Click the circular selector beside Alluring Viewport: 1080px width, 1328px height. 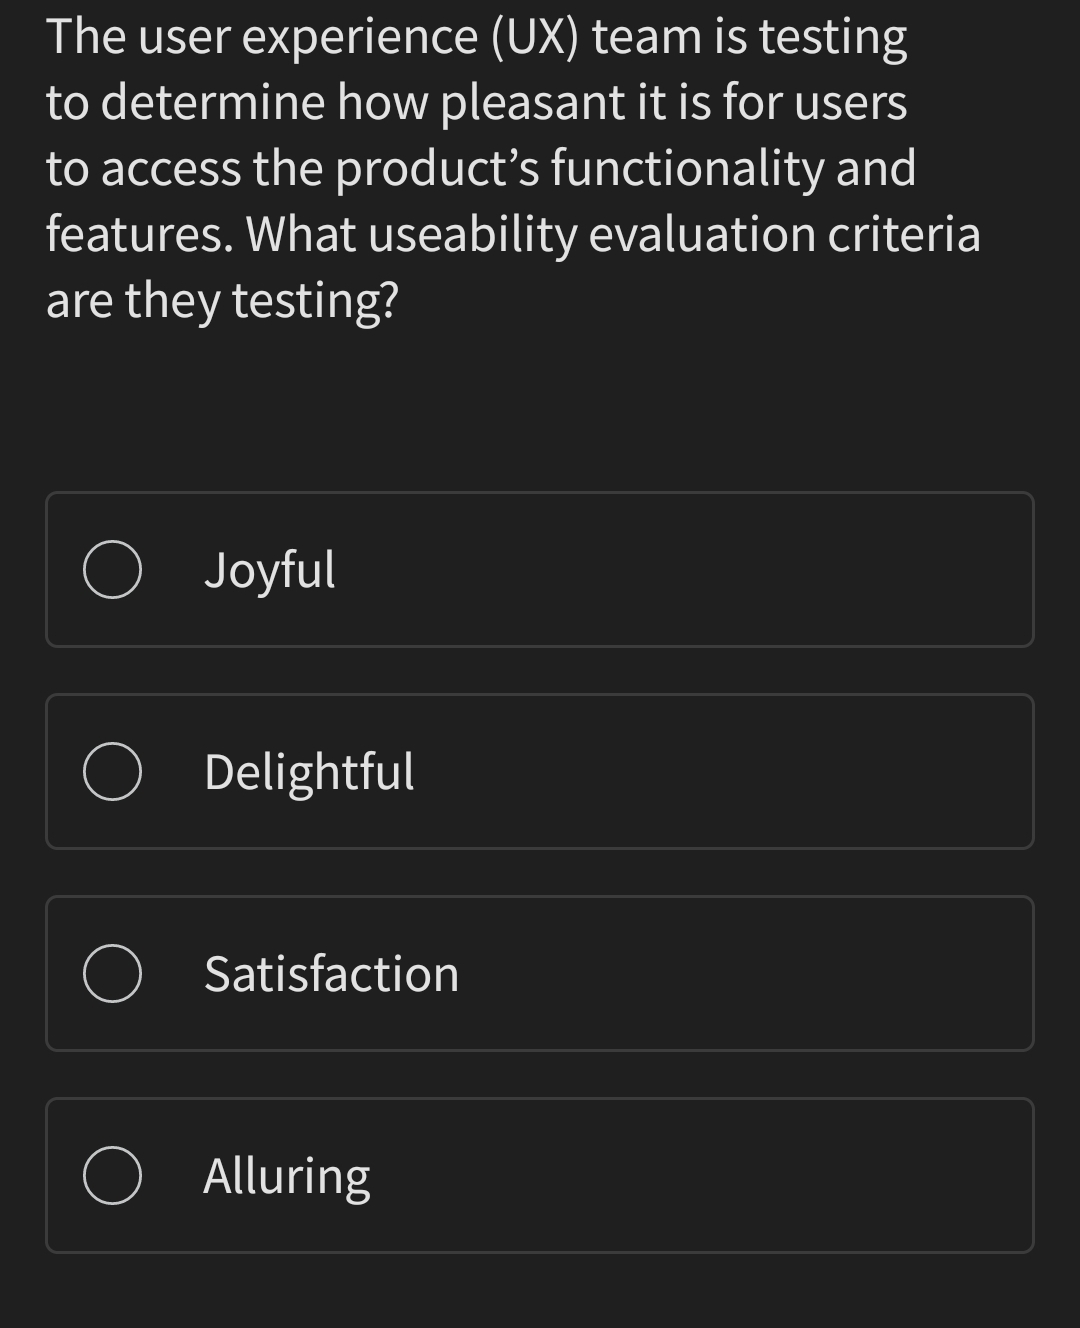tap(113, 1175)
